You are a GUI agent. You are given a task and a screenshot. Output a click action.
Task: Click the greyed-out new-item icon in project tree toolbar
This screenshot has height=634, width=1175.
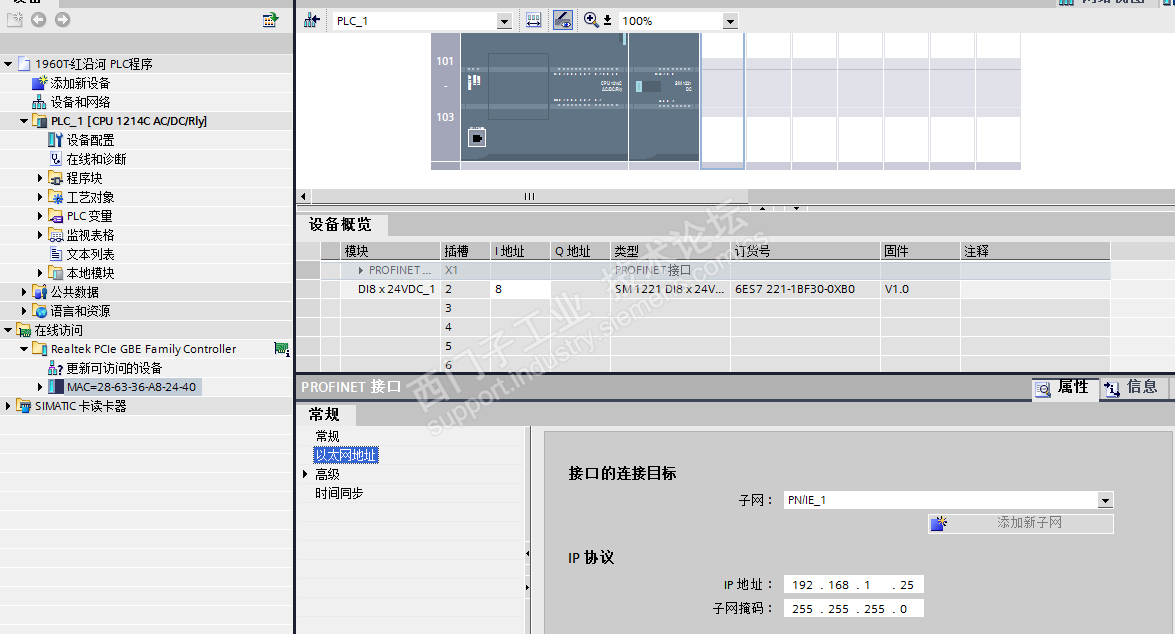pos(15,19)
